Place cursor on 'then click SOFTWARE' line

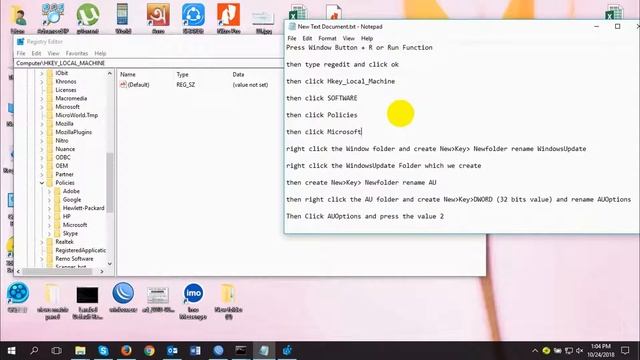tap(322, 98)
